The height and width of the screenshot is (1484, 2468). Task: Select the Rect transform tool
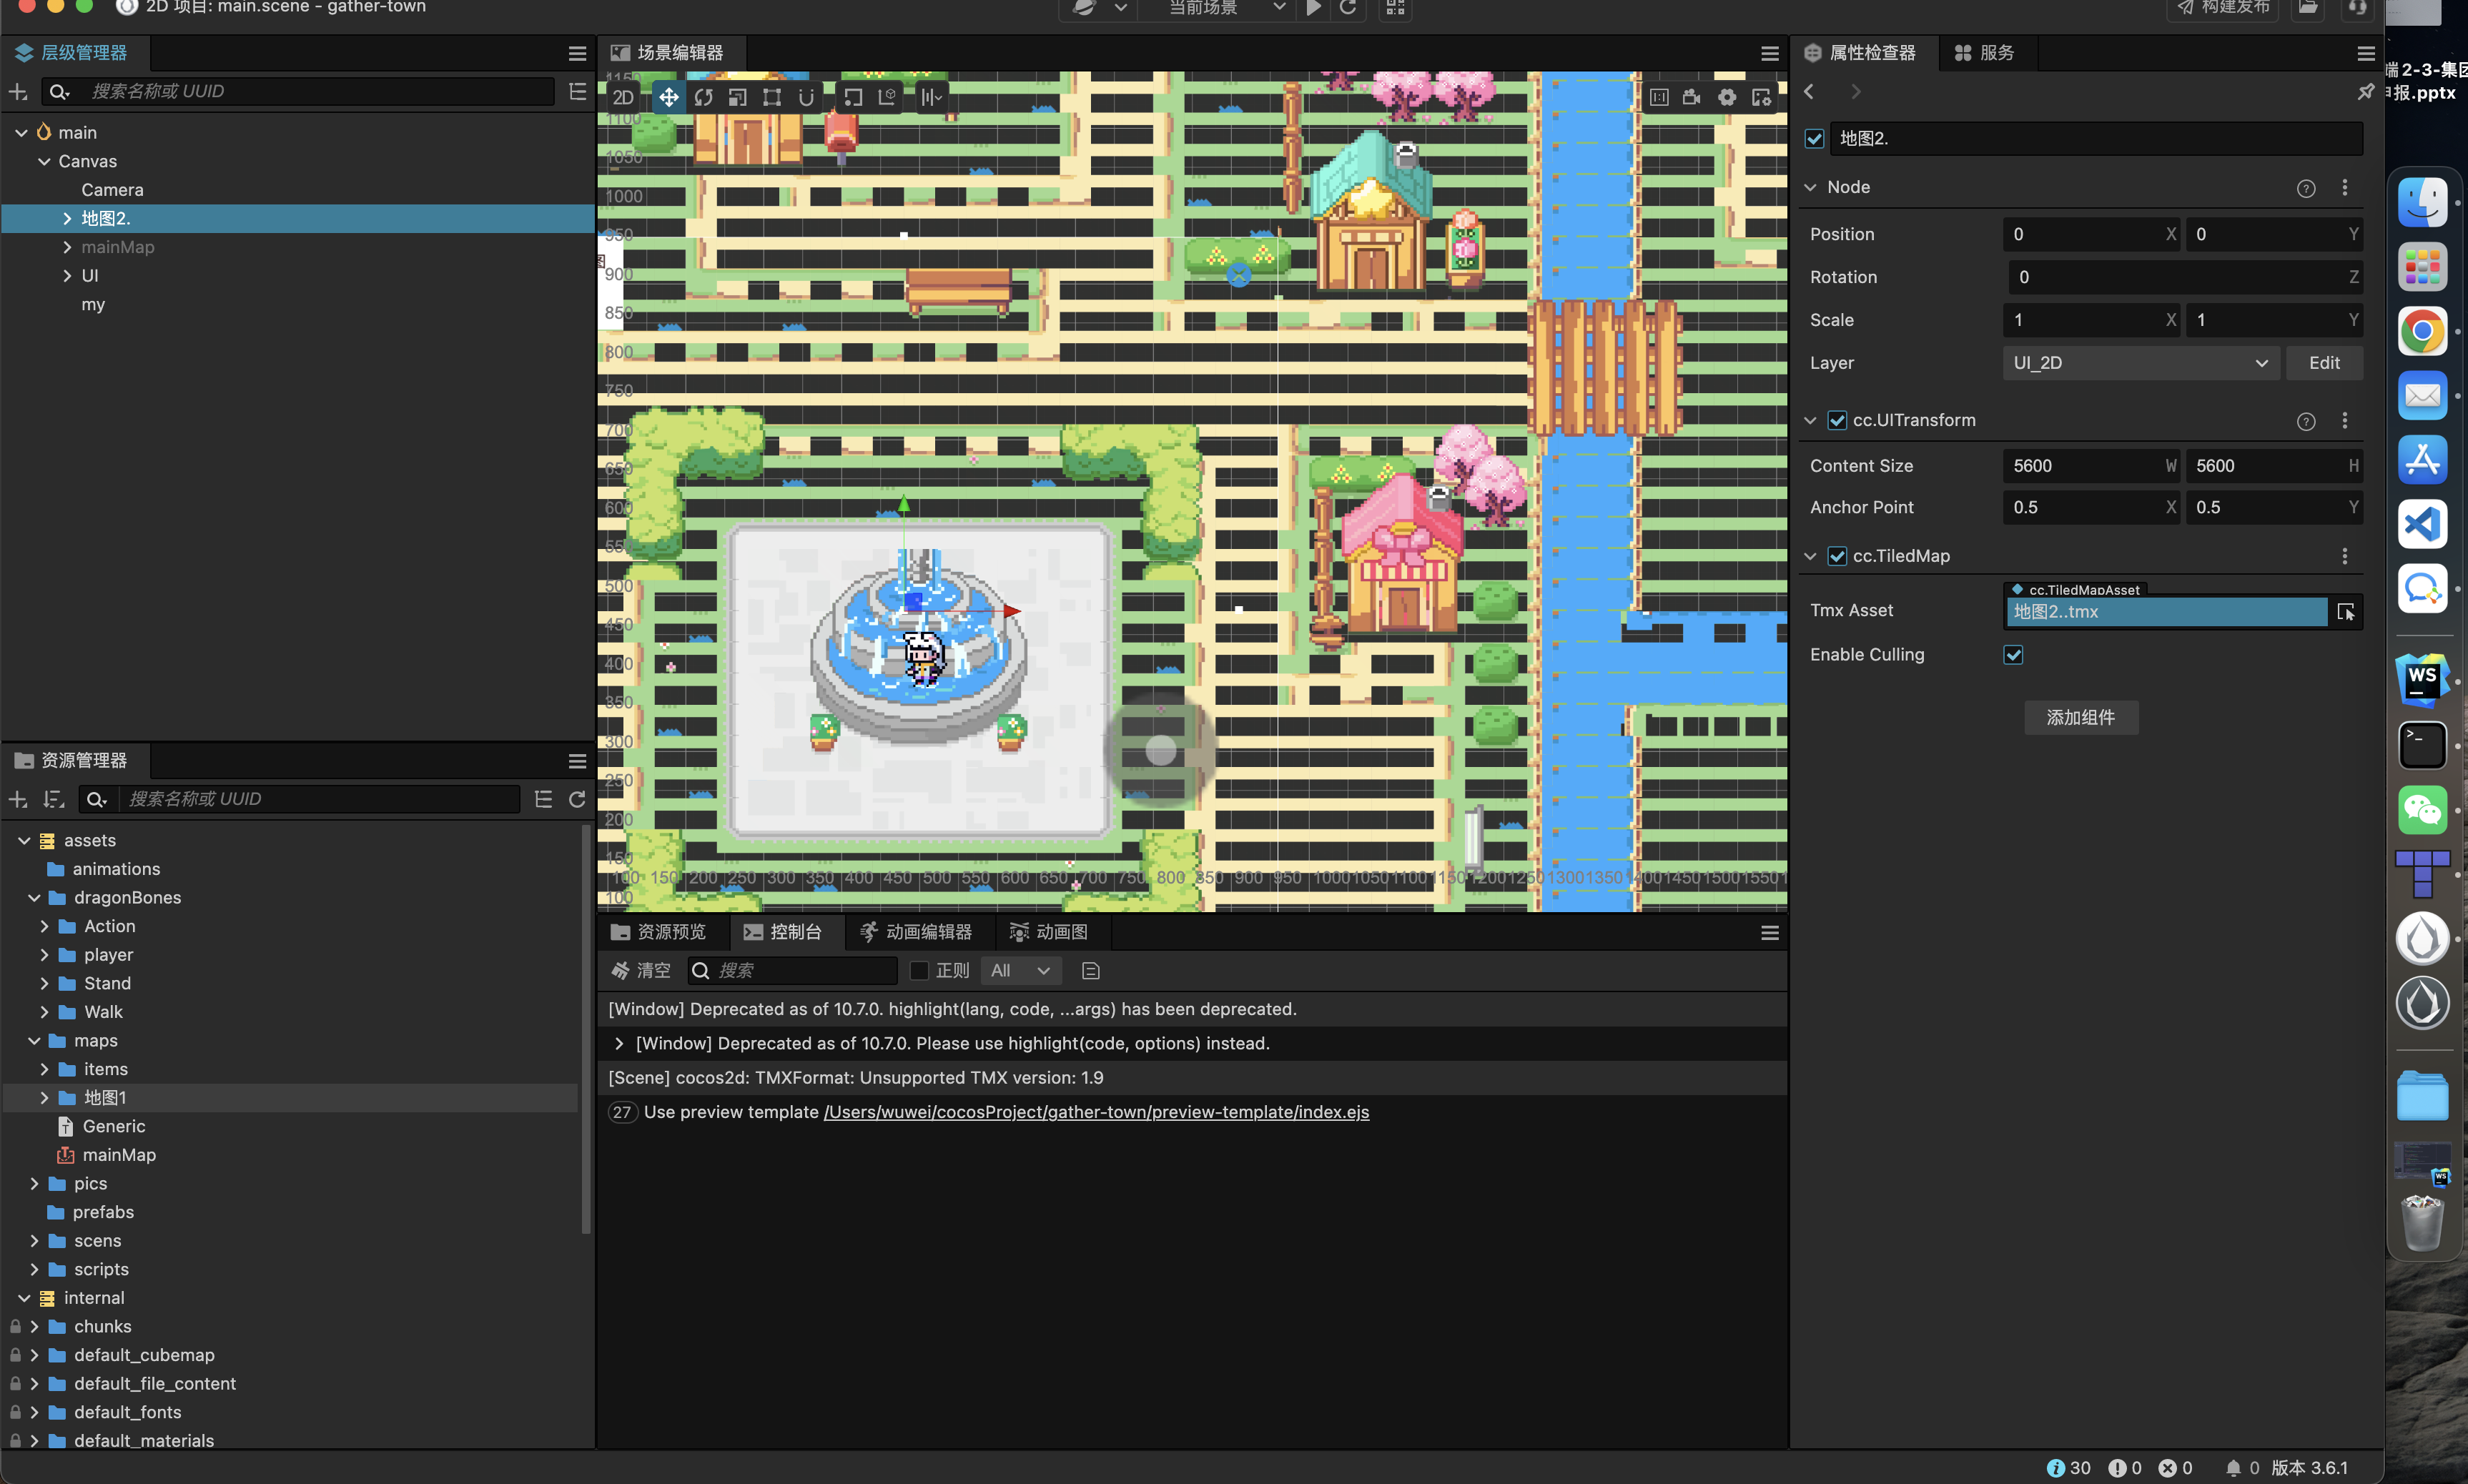point(772,97)
